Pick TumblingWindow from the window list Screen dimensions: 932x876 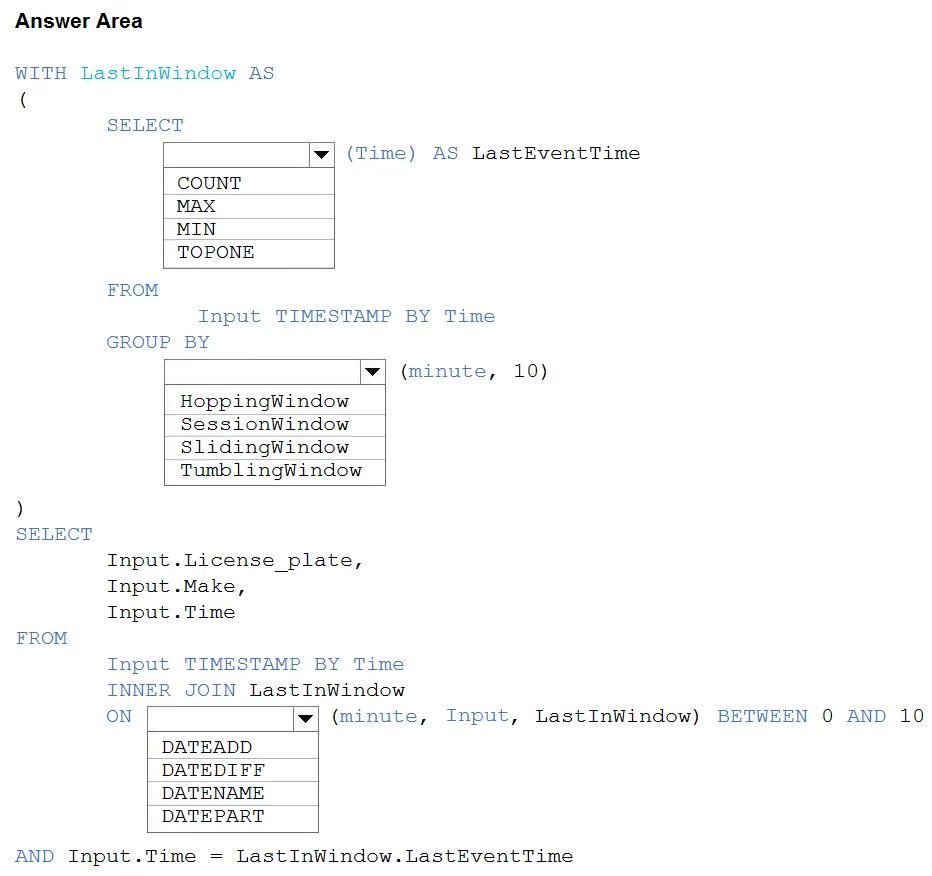tap(275, 471)
